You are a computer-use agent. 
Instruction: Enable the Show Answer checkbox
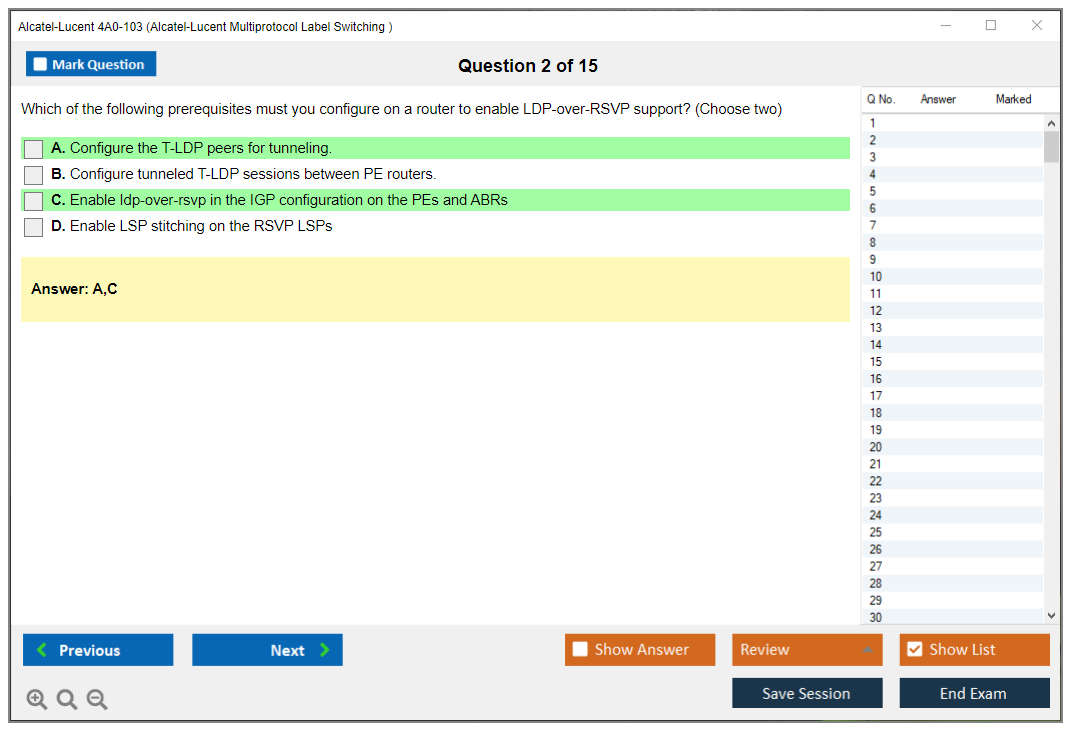pyautogui.click(x=580, y=650)
